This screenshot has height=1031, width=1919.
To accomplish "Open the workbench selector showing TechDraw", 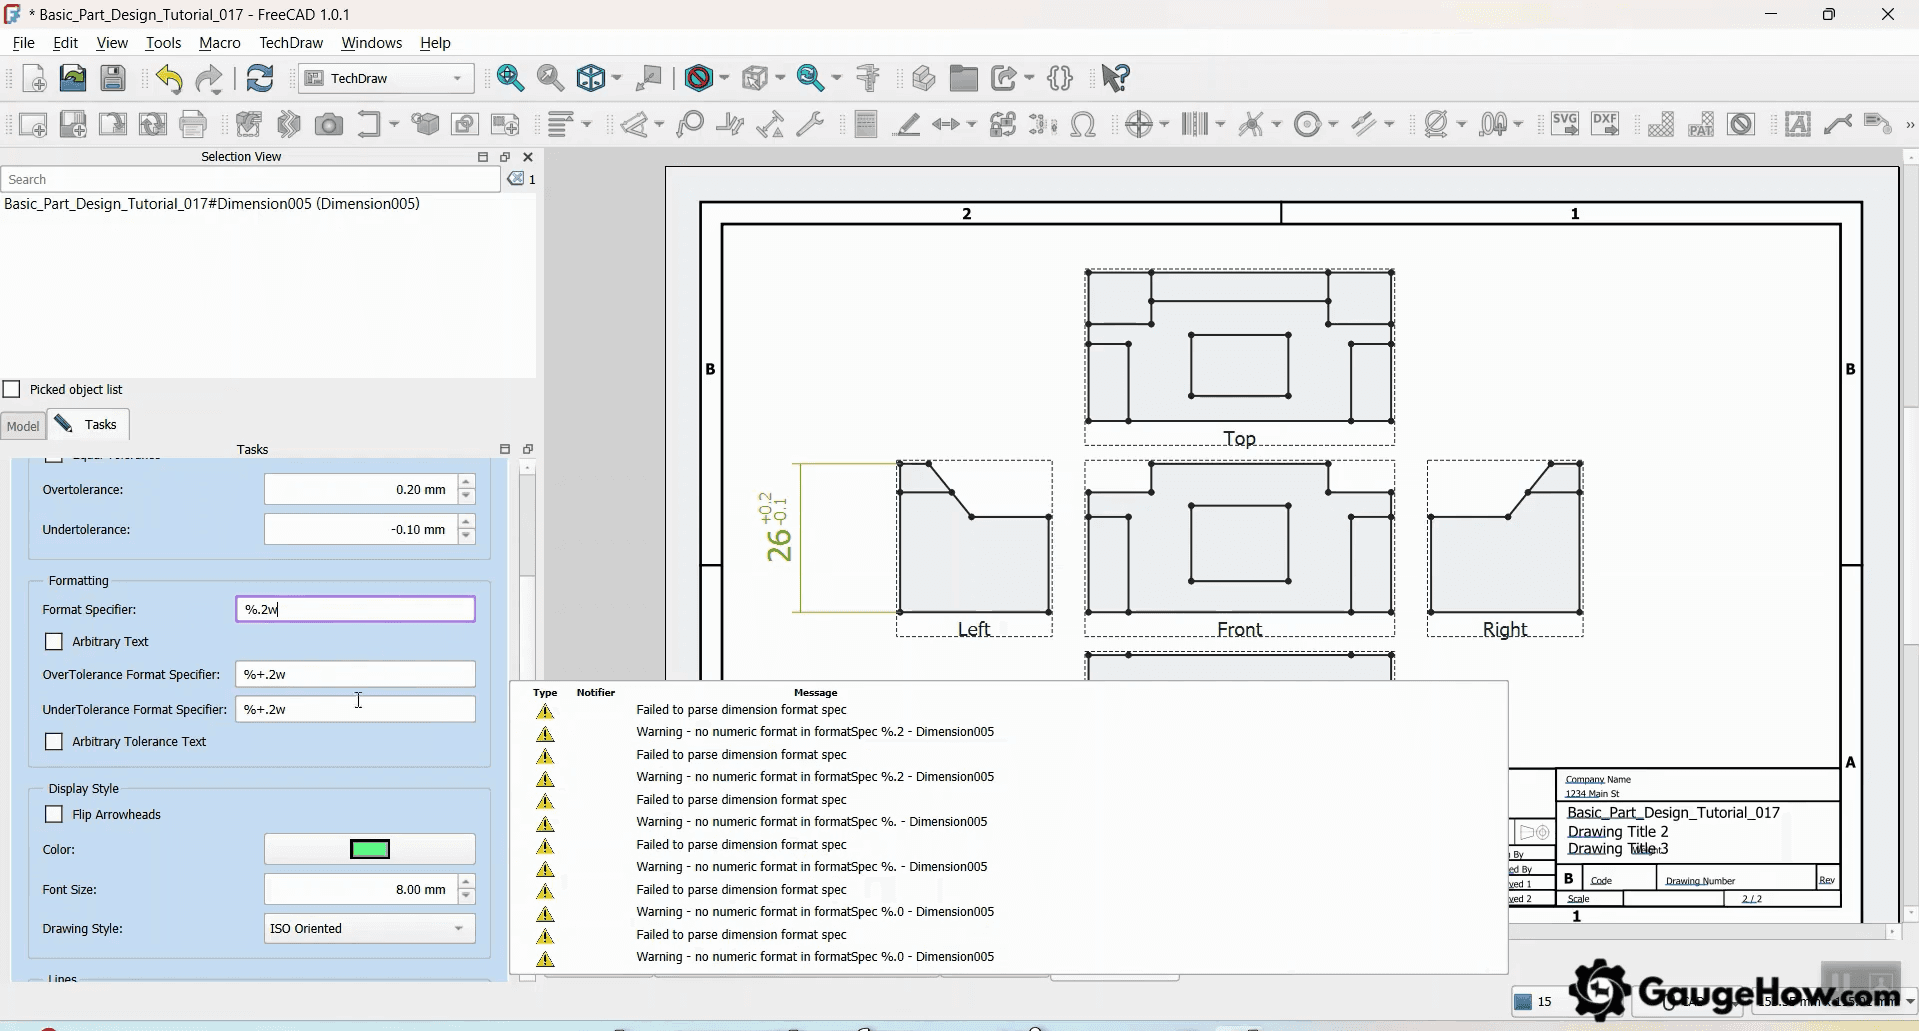I will coord(385,78).
